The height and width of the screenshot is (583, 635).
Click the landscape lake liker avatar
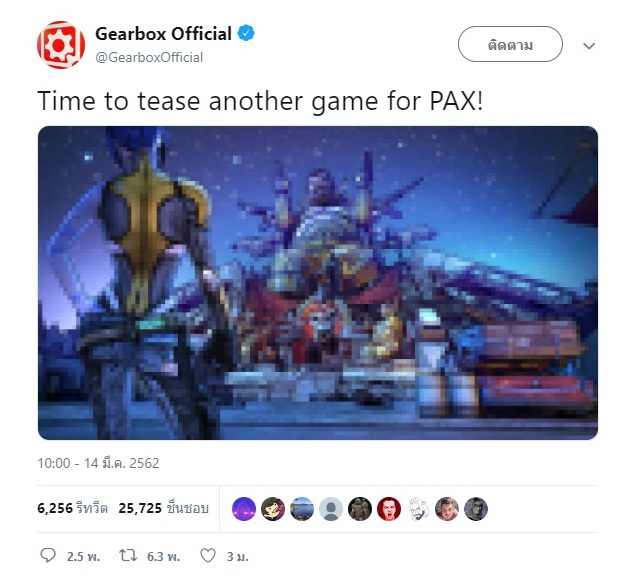(302, 509)
